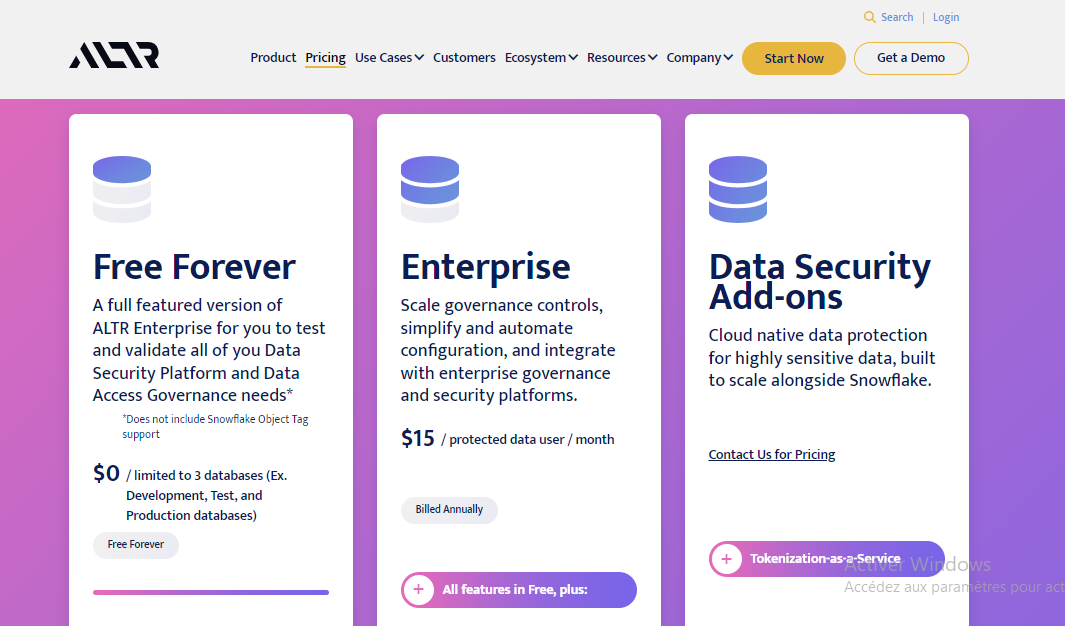
Task: Open the Company dropdown menu
Action: [700, 58]
